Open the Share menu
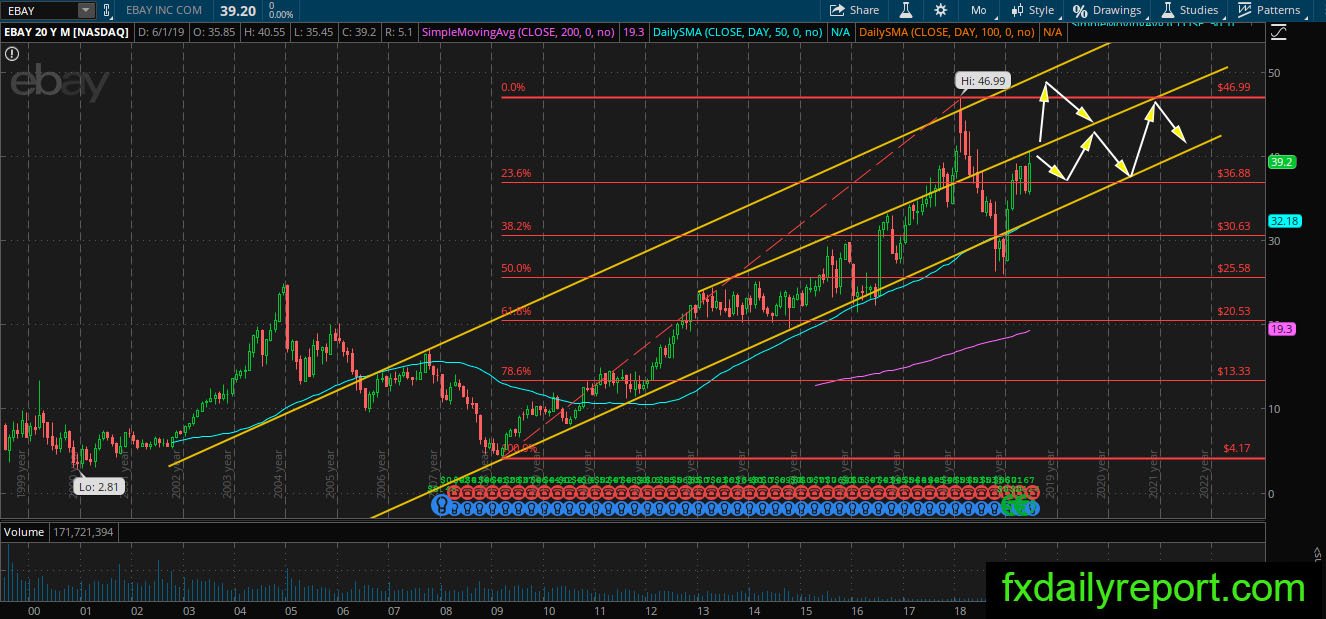Screen dimensions: 1326x619 (x=855, y=10)
